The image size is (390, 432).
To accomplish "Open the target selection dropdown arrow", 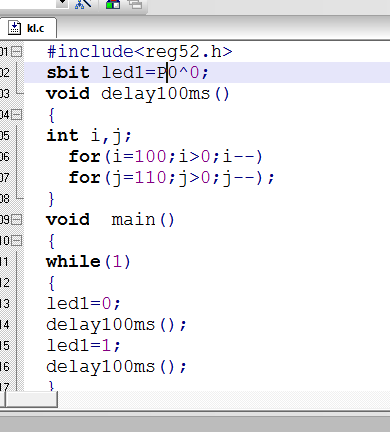I will (62, 3).
